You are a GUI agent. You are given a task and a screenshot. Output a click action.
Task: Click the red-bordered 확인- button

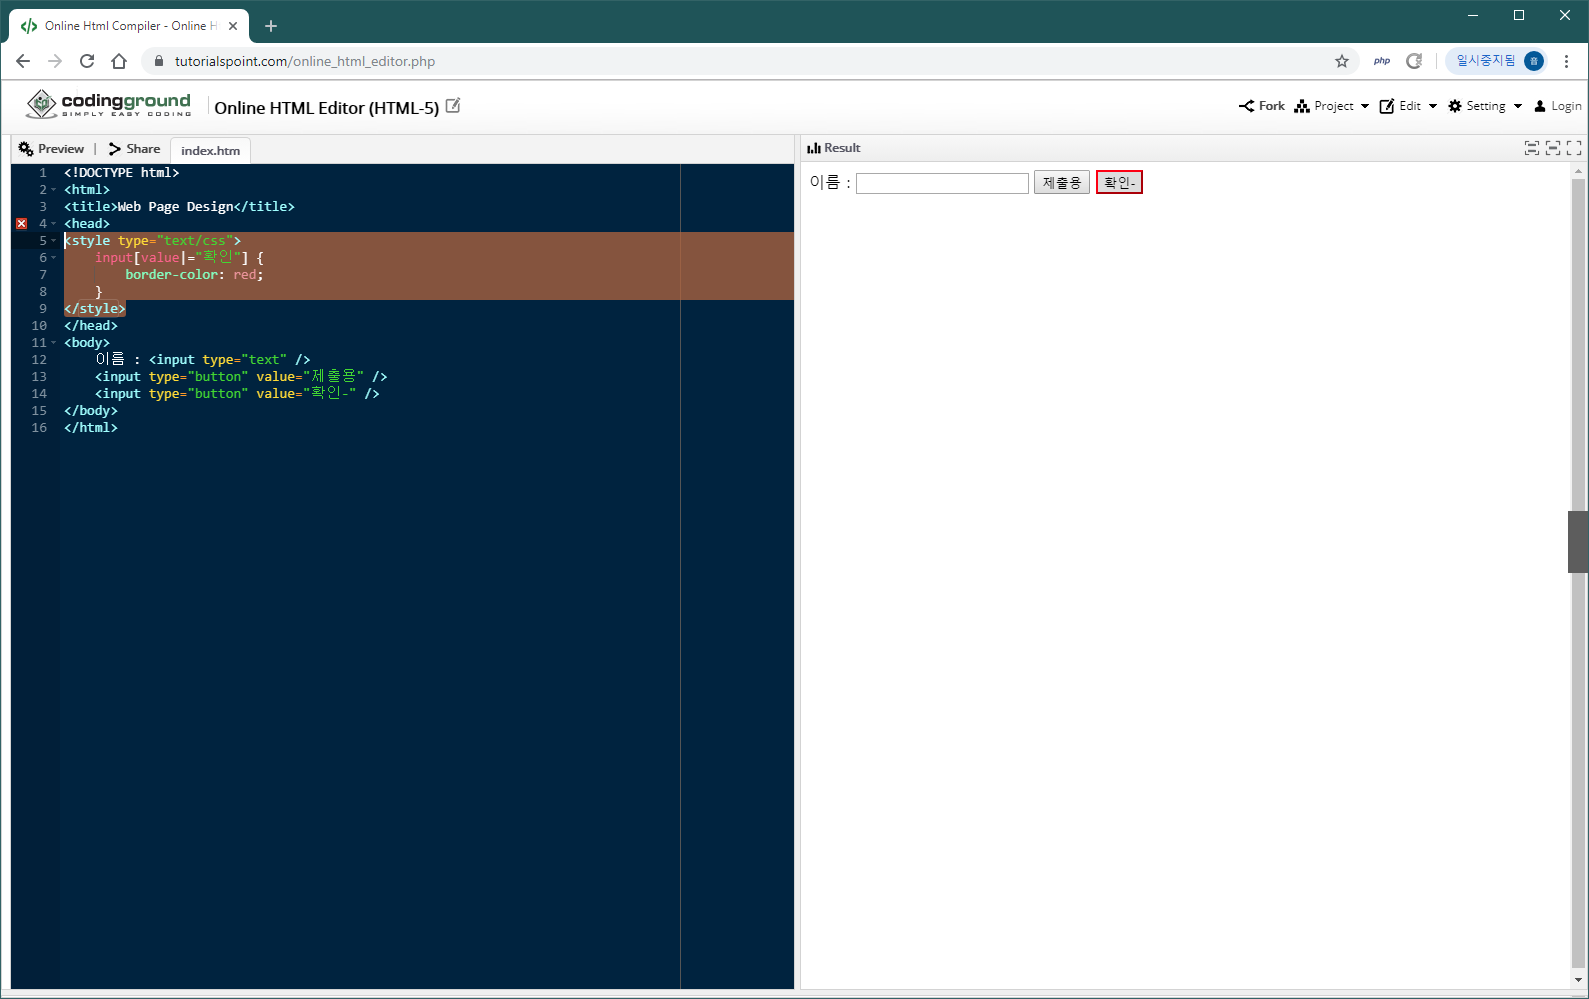pos(1119,182)
